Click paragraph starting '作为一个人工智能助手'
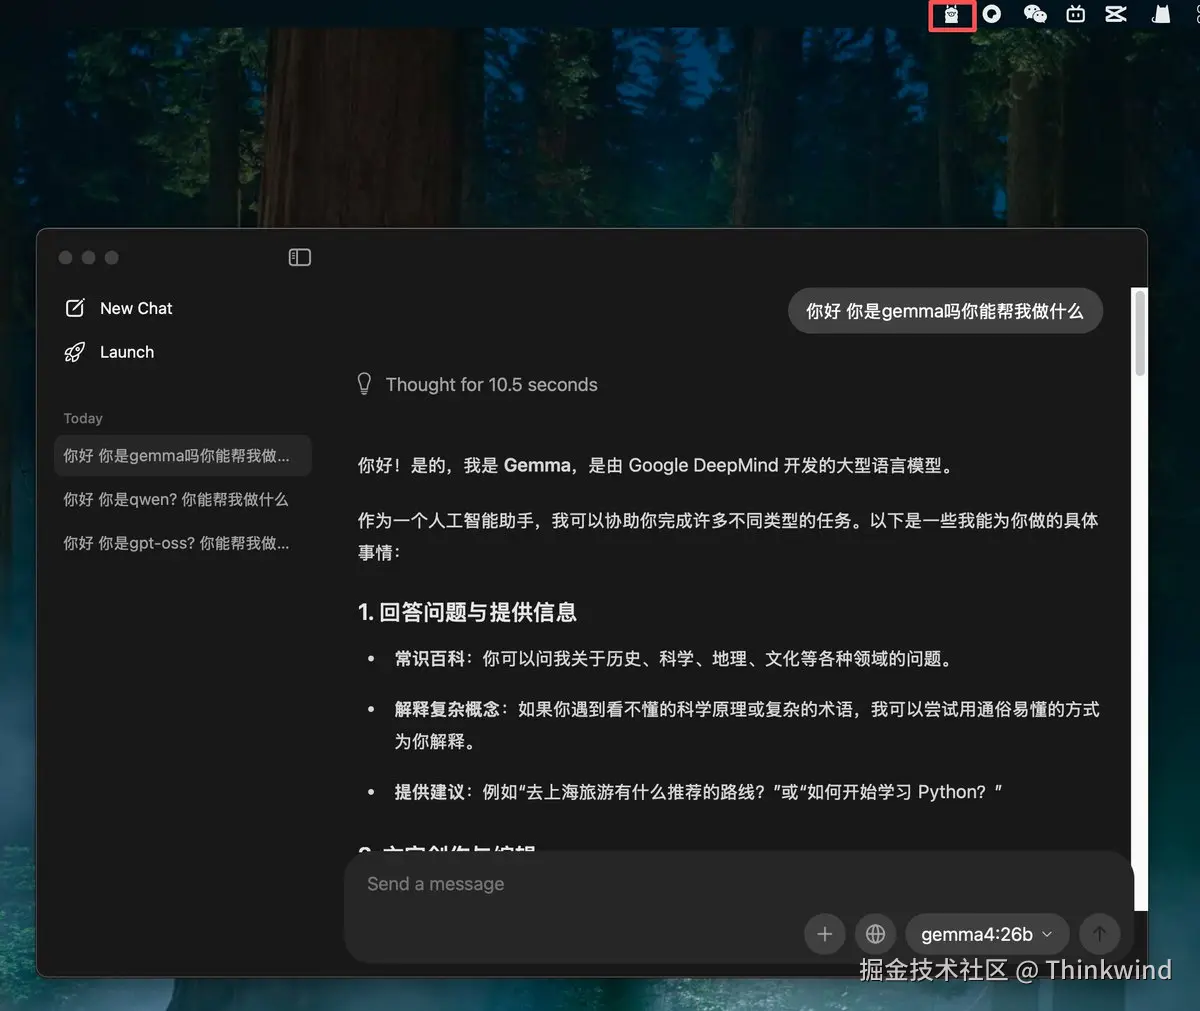The image size is (1200, 1011). (728, 536)
